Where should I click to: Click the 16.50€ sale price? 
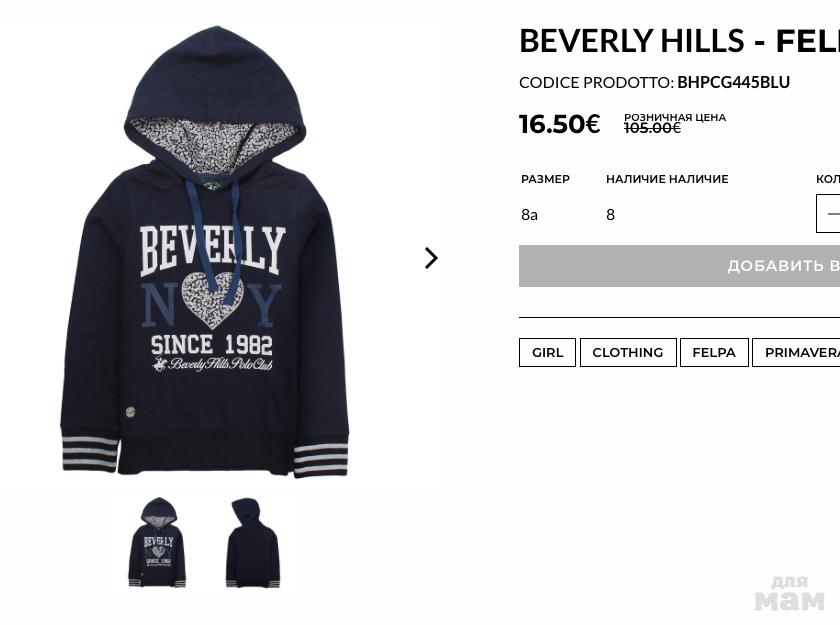coord(560,124)
